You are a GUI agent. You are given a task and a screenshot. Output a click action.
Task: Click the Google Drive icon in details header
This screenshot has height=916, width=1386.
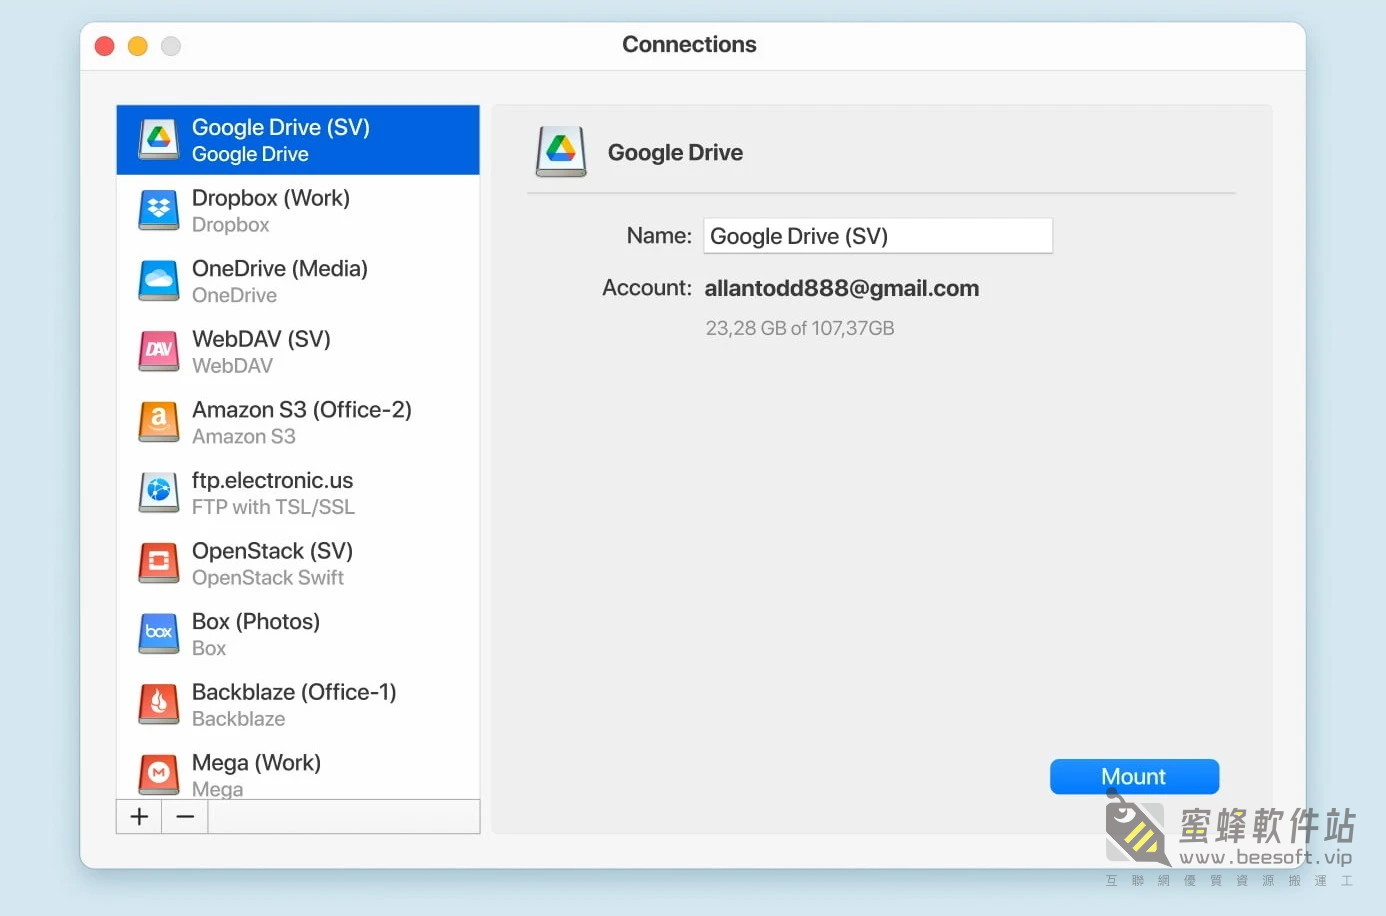(x=561, y=152)
